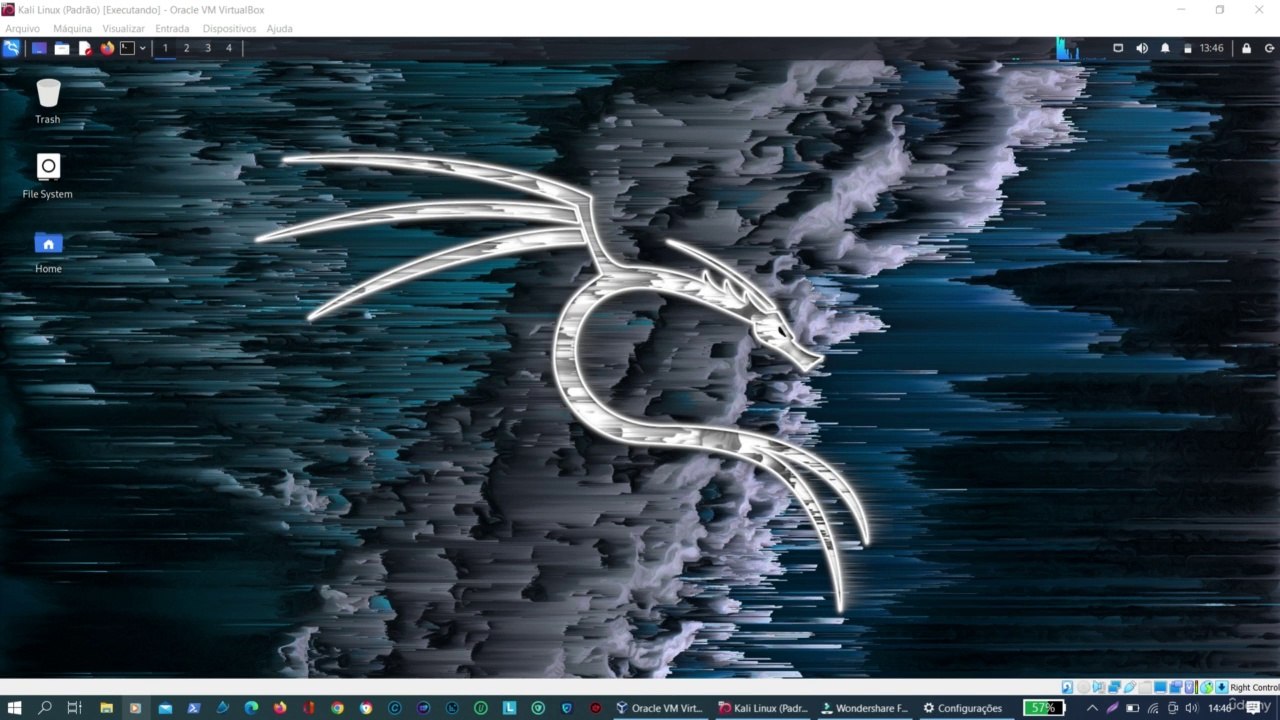Select the File System desktop icon
Screen dimensions: 1280x720
48,176
